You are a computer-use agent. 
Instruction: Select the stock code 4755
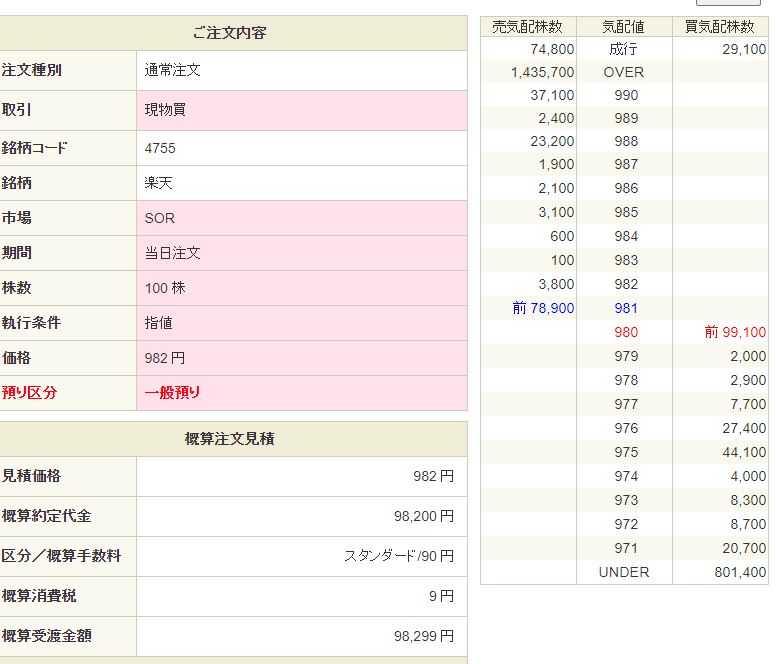point(160,148)
